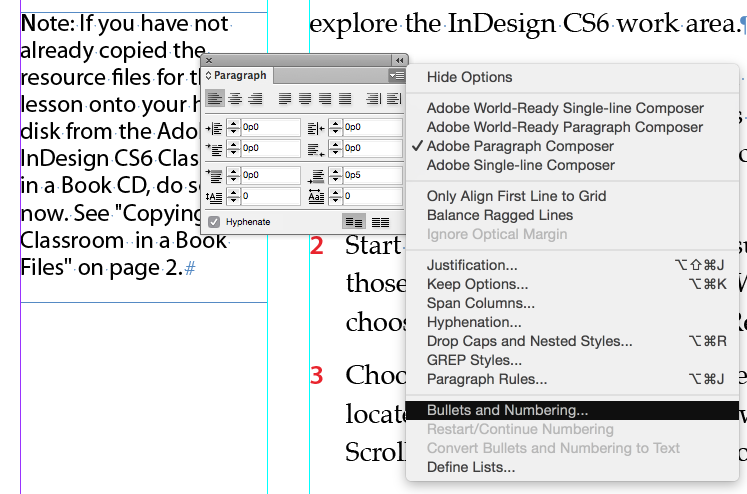Click red step number 2 in document

click(317, 246)
